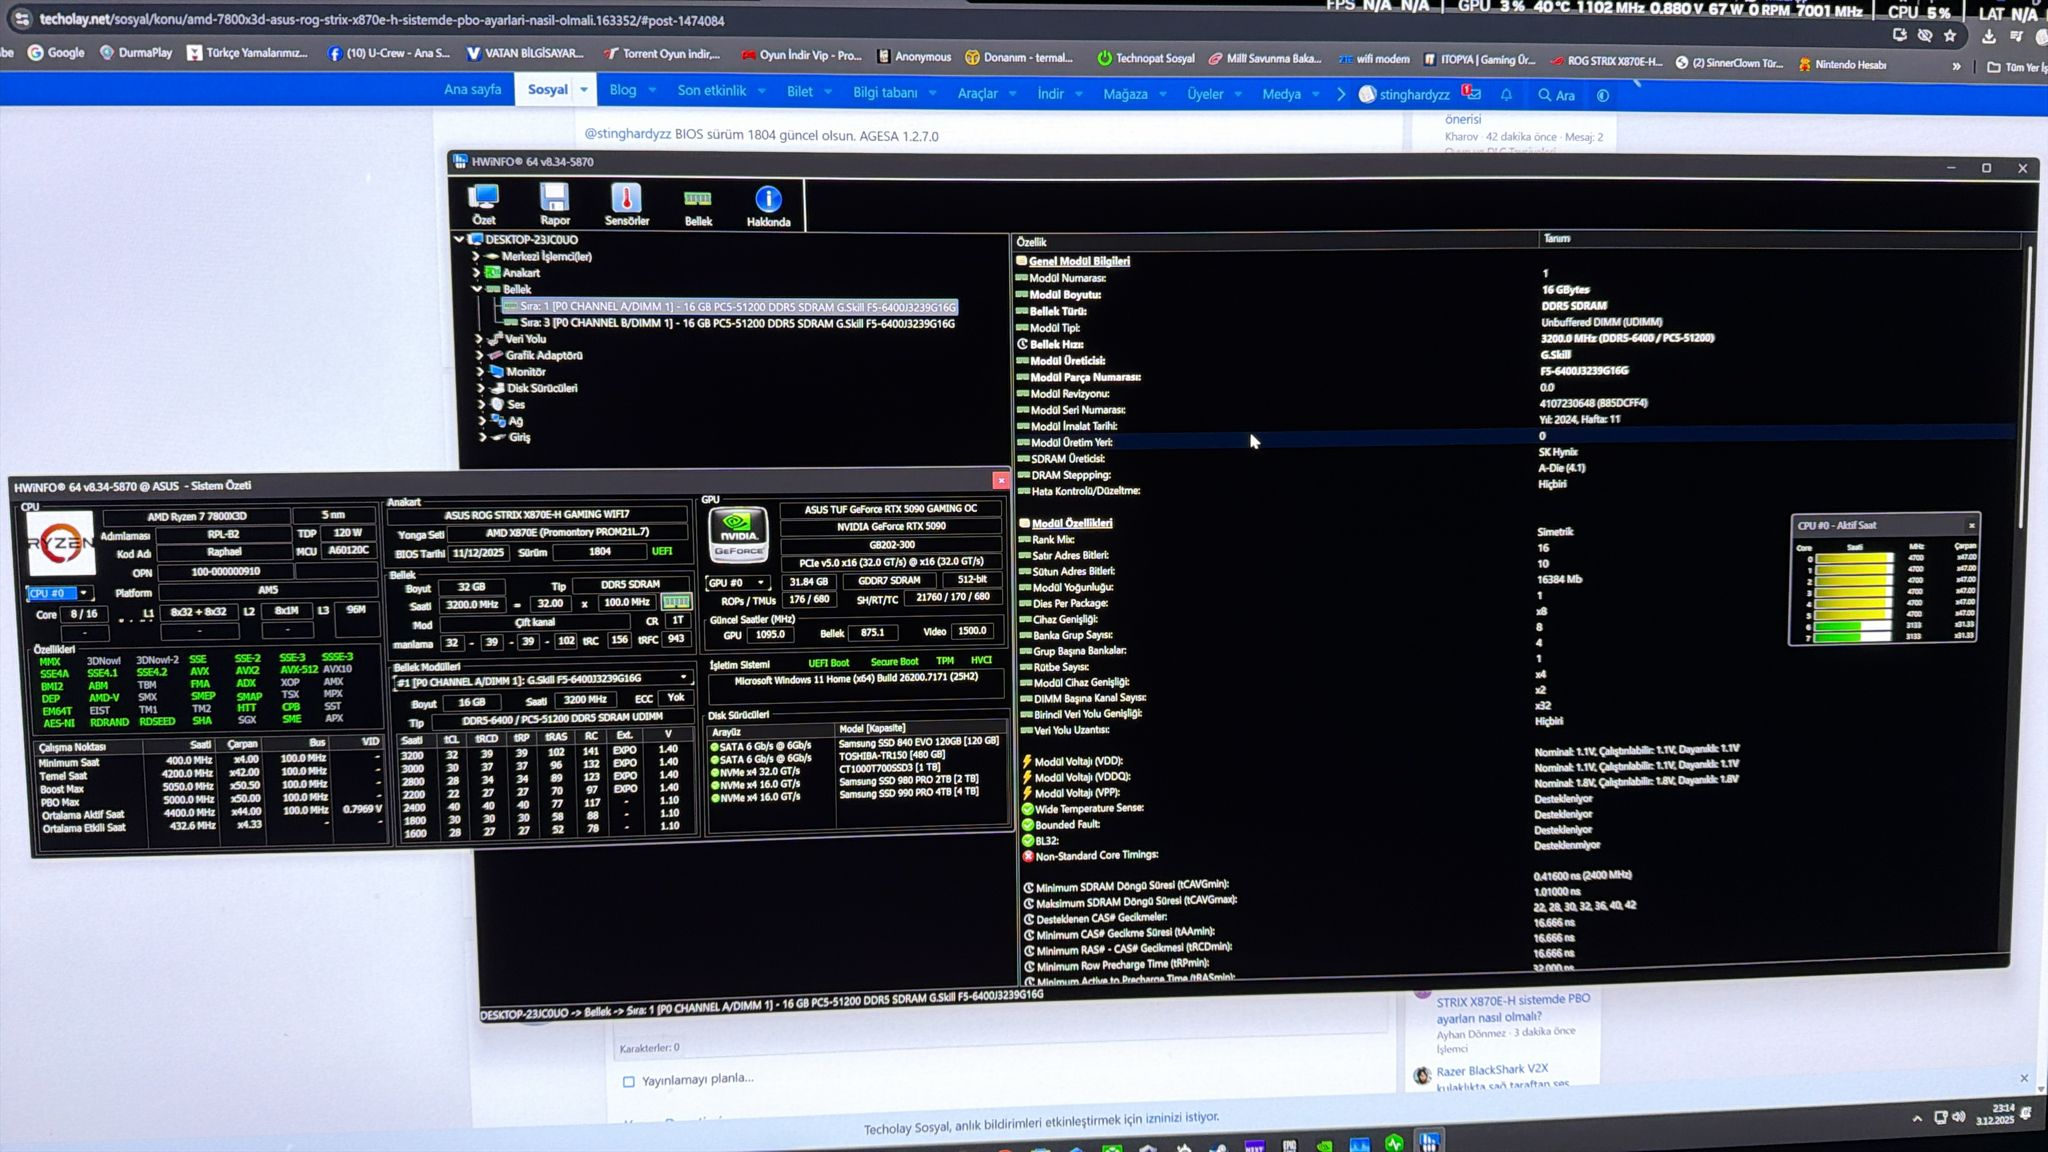The height and width of the screenshot is (1152, 2048).
Task: Open the Technopat Sosyal bookmark
Action: coord(1146,58)
